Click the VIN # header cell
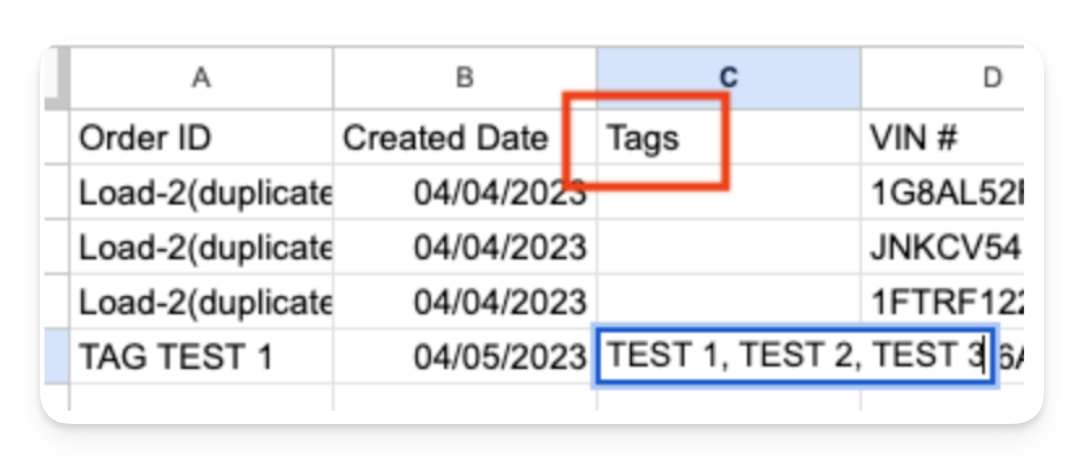 [x=943, y=137]
